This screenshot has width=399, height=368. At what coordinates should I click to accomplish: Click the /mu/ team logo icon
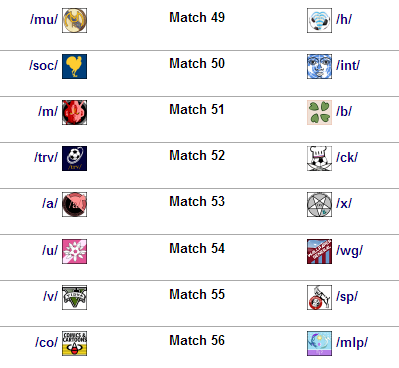pyautogui.click(x=74, y=21)
